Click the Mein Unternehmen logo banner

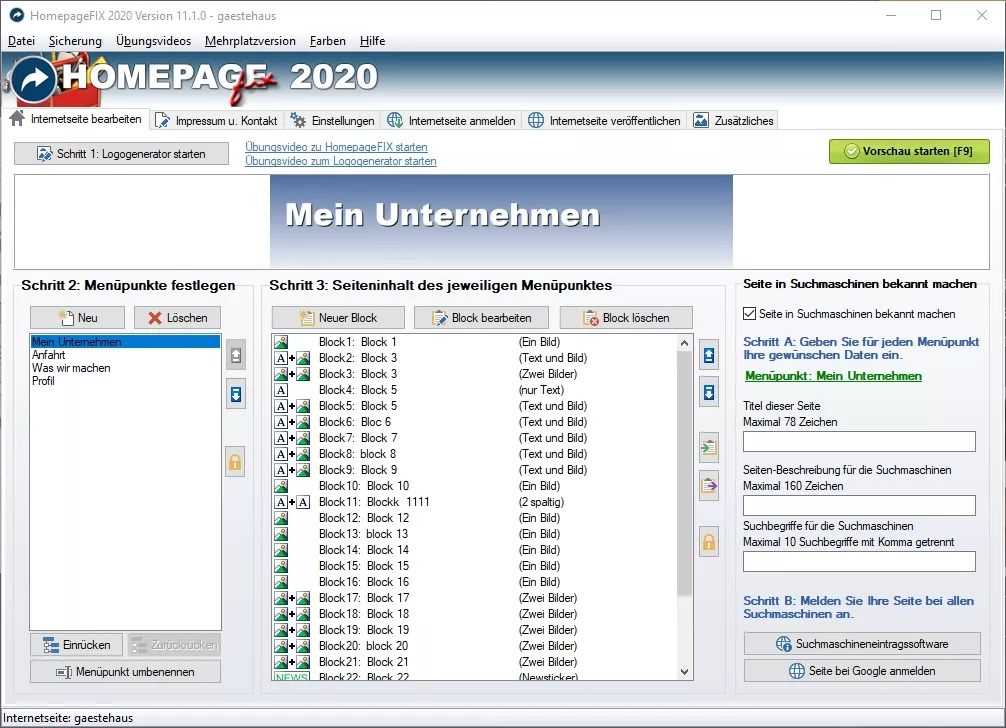click(501, 221)
